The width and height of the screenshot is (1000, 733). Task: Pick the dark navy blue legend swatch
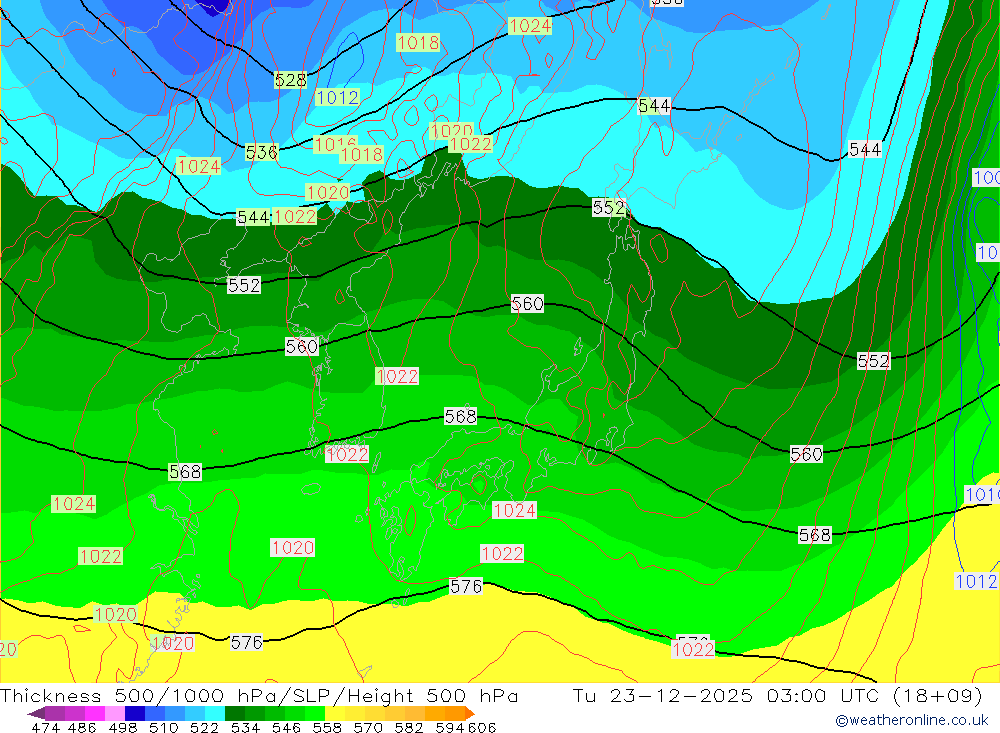pyautogui.click(x=135, y=713)
